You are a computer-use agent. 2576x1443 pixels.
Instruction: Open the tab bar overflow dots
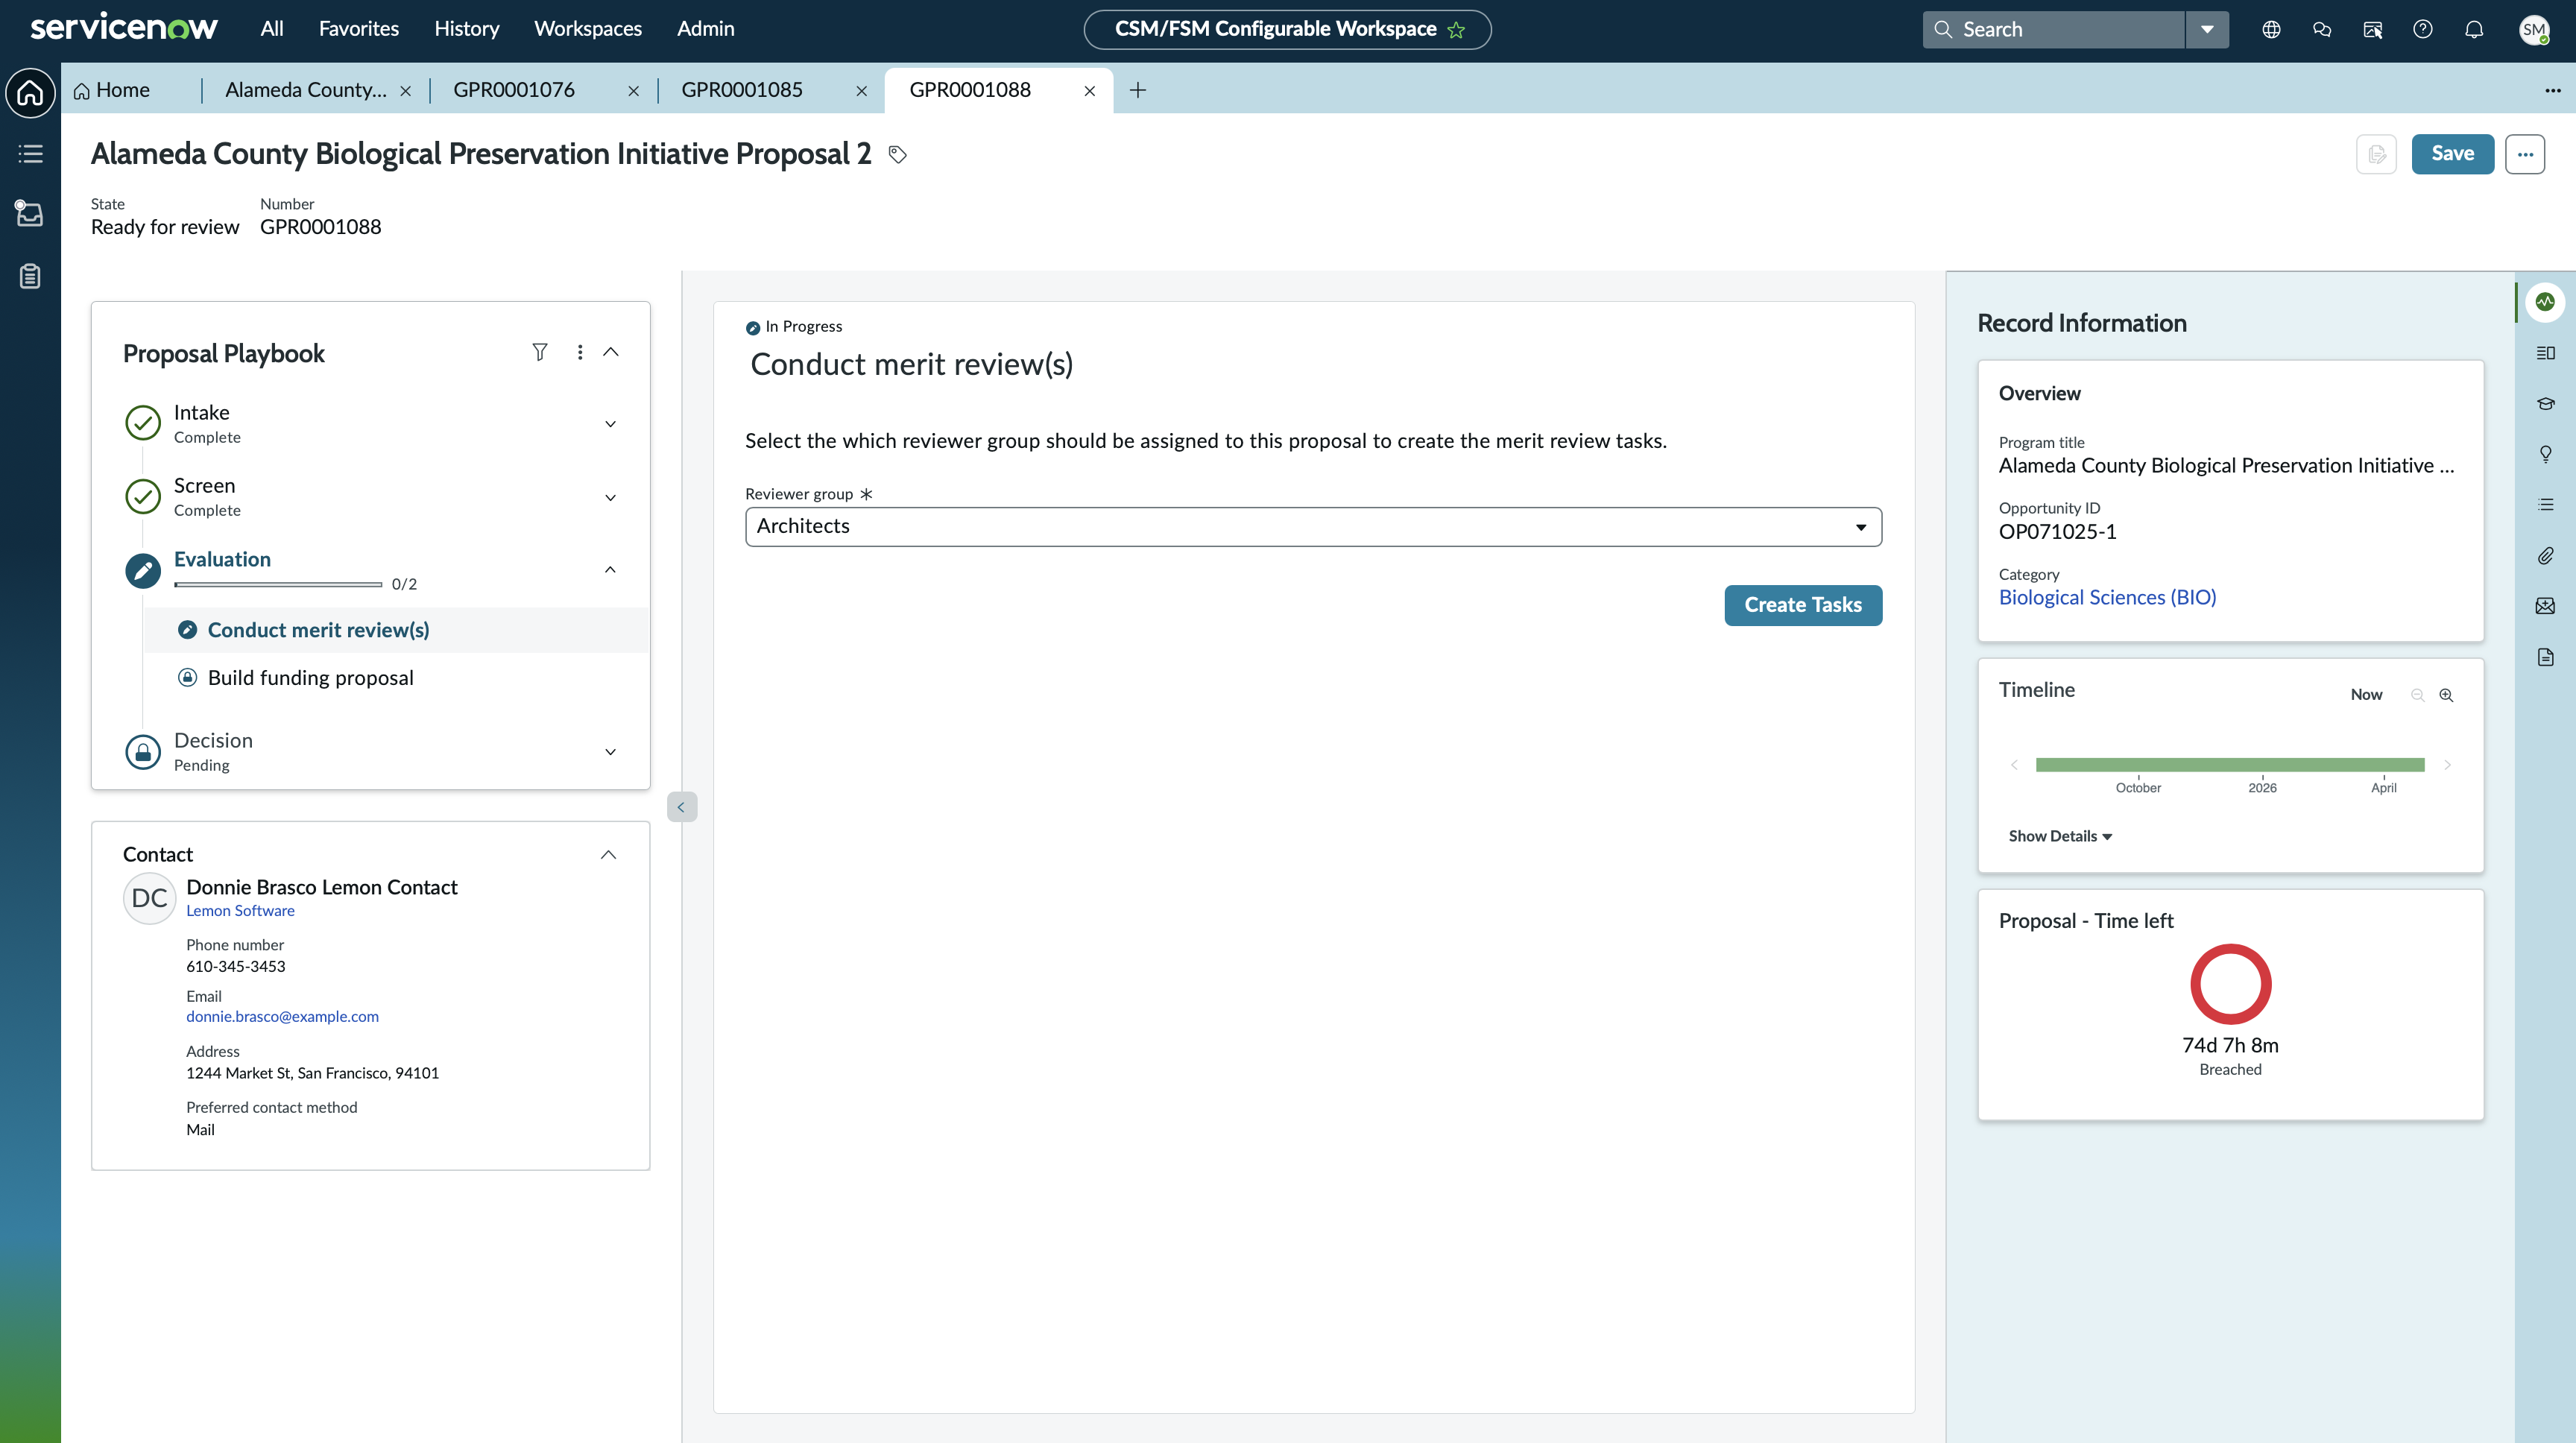click(x=2552, y=90)
